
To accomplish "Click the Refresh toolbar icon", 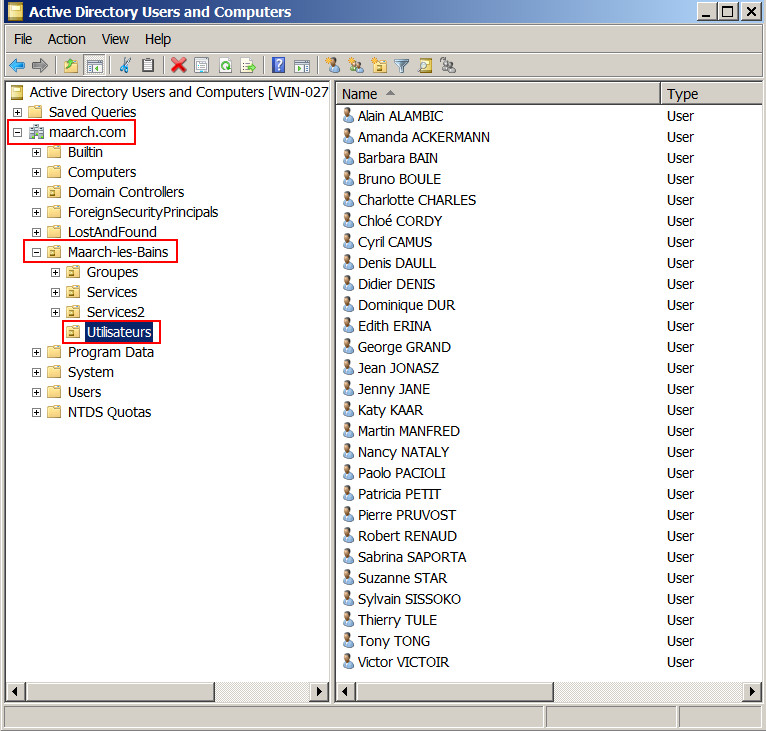I will (x=225, y=66).
